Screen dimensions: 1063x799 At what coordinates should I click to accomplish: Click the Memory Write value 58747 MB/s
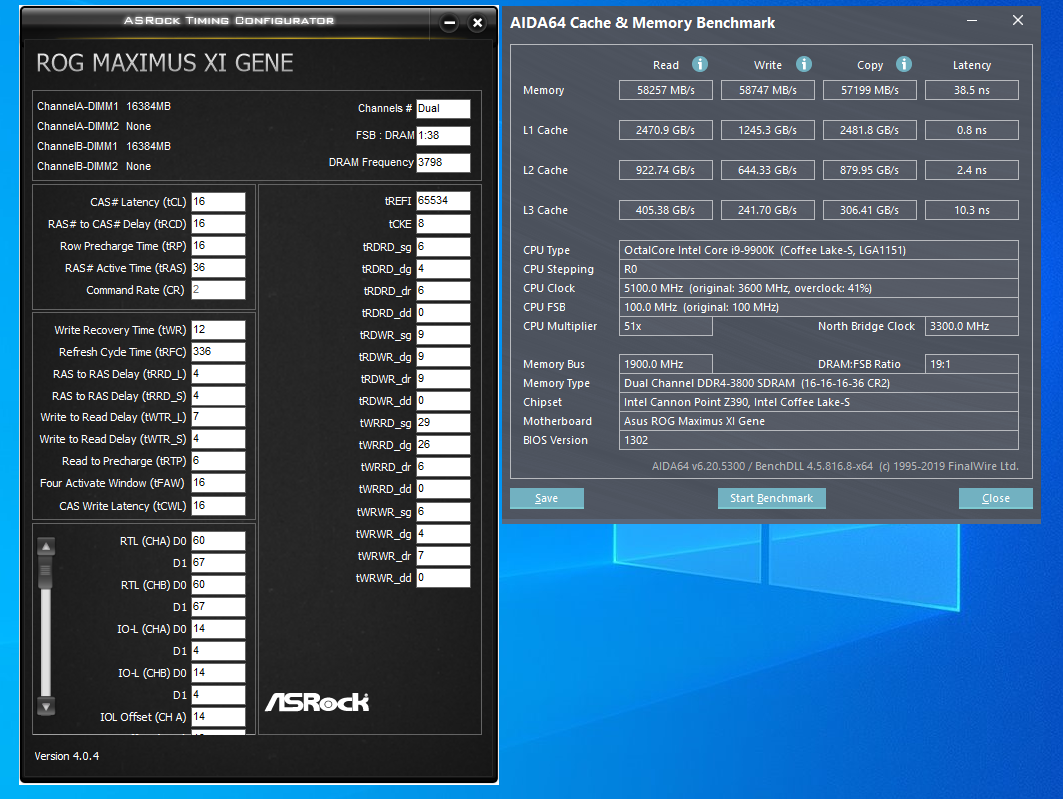tap(767, 90)
